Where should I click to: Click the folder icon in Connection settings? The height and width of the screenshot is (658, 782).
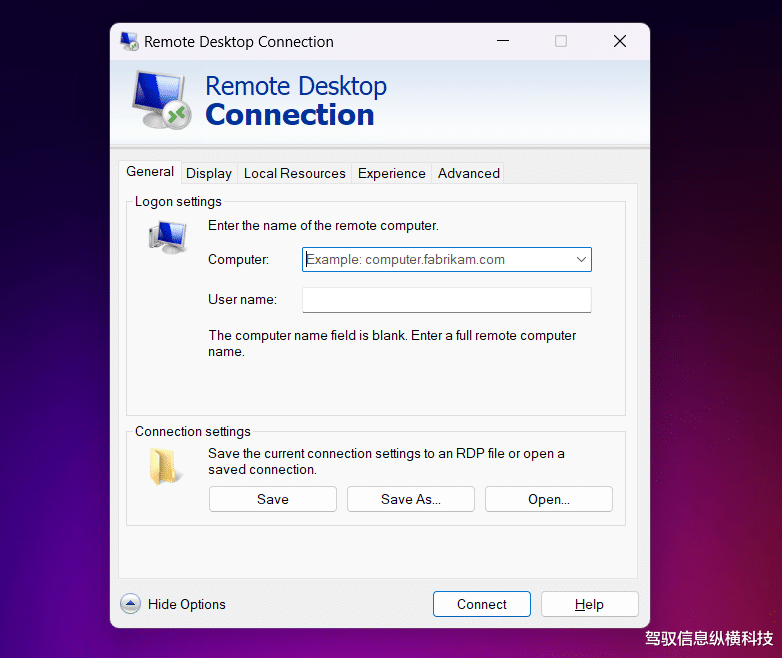tap(165, 466)
